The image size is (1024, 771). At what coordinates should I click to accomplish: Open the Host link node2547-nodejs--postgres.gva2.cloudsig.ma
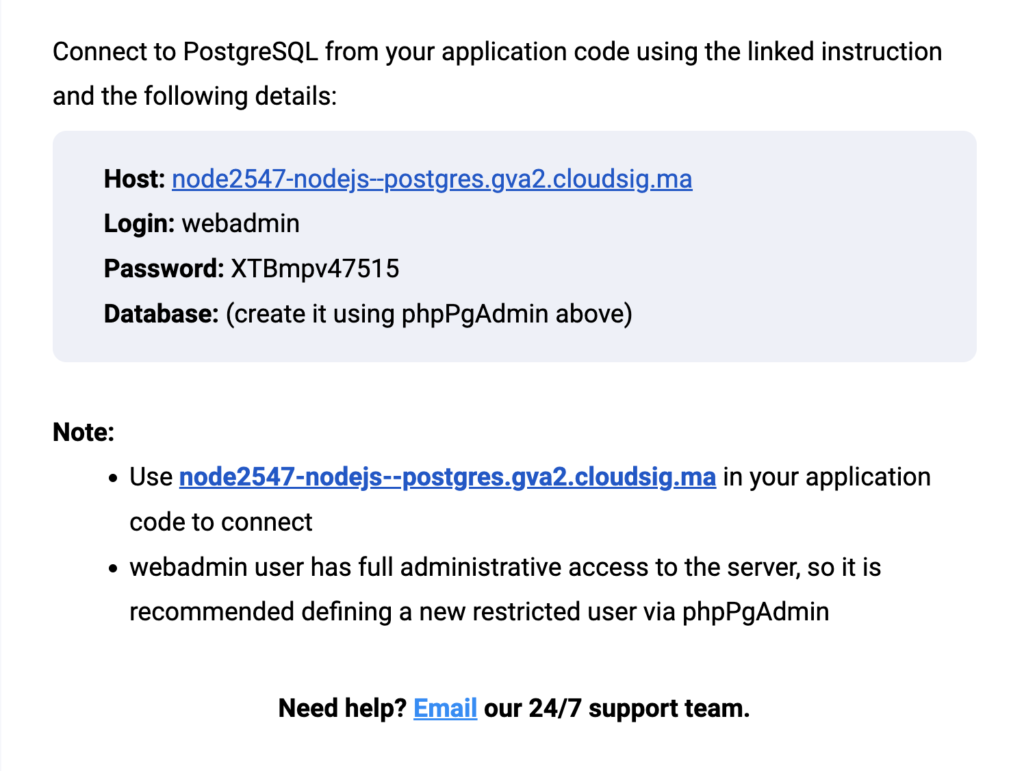432,179
